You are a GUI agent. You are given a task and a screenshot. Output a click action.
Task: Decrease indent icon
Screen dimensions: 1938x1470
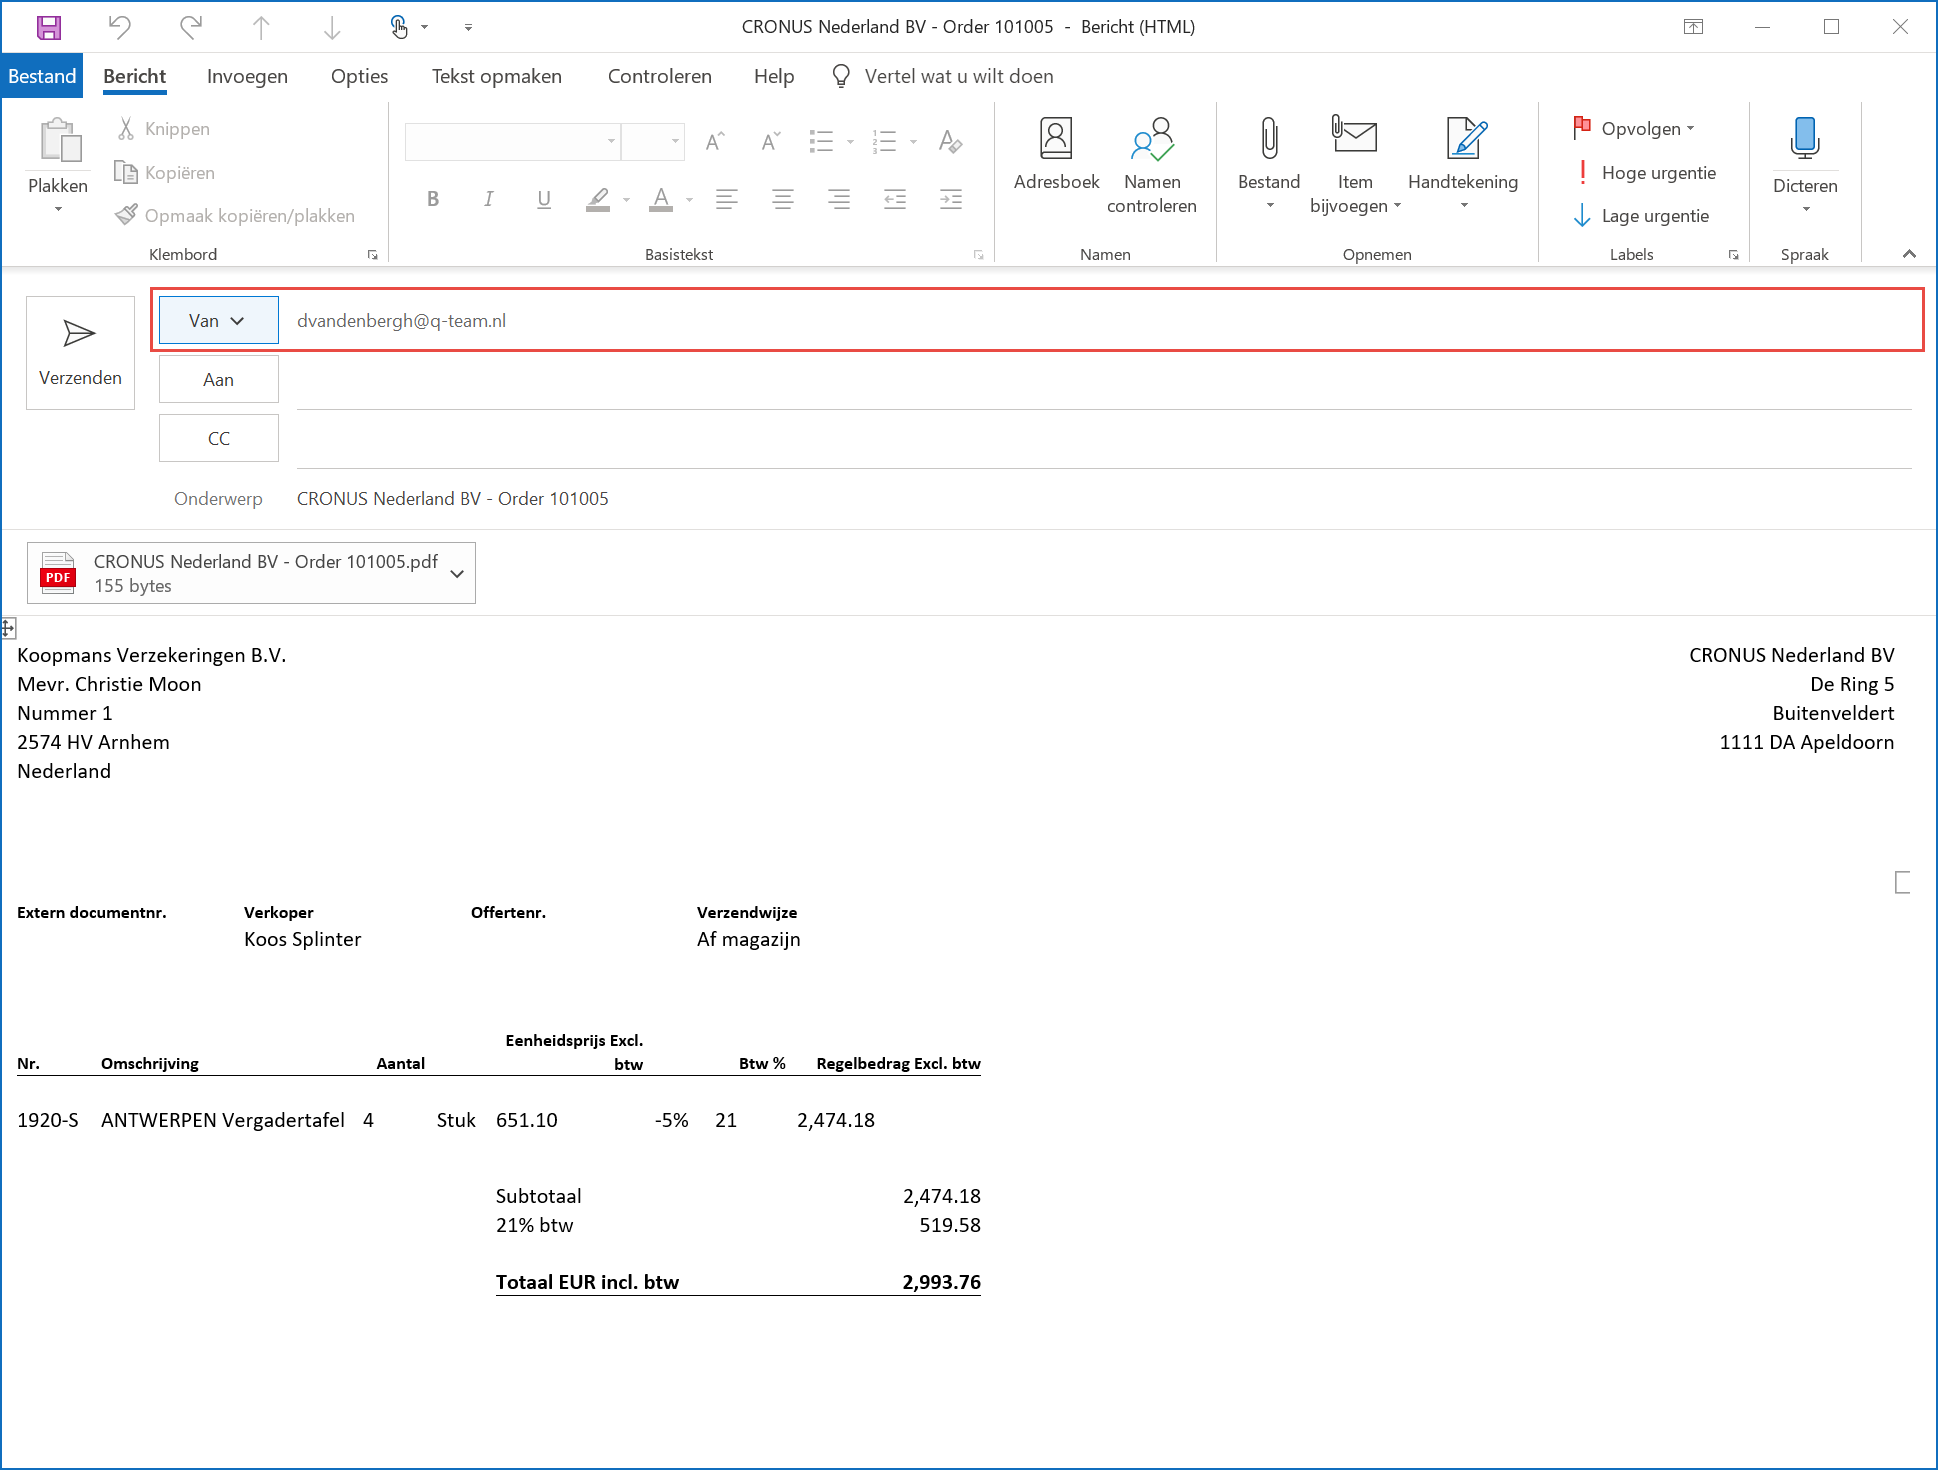(895, 199)
